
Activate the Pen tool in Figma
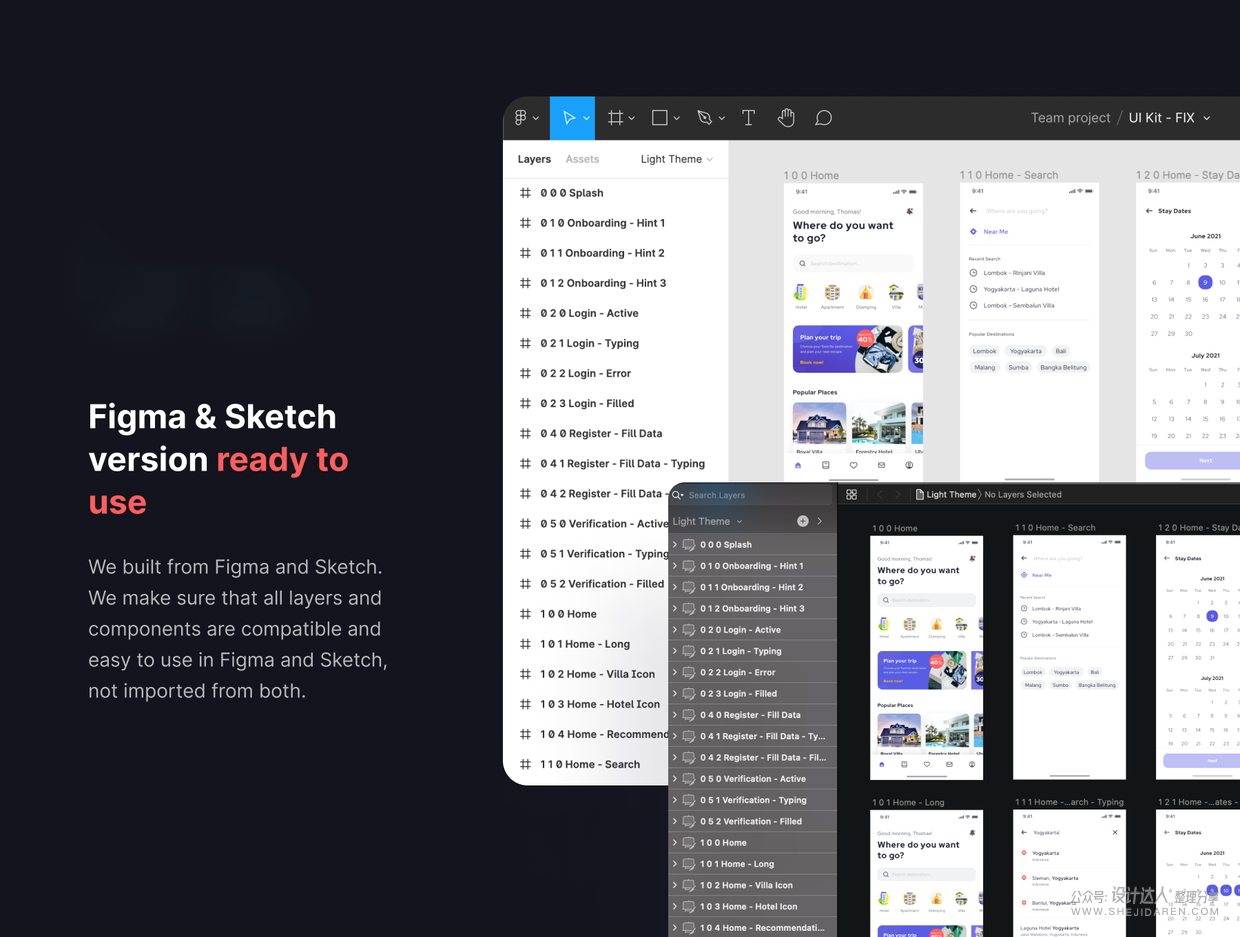704,118
